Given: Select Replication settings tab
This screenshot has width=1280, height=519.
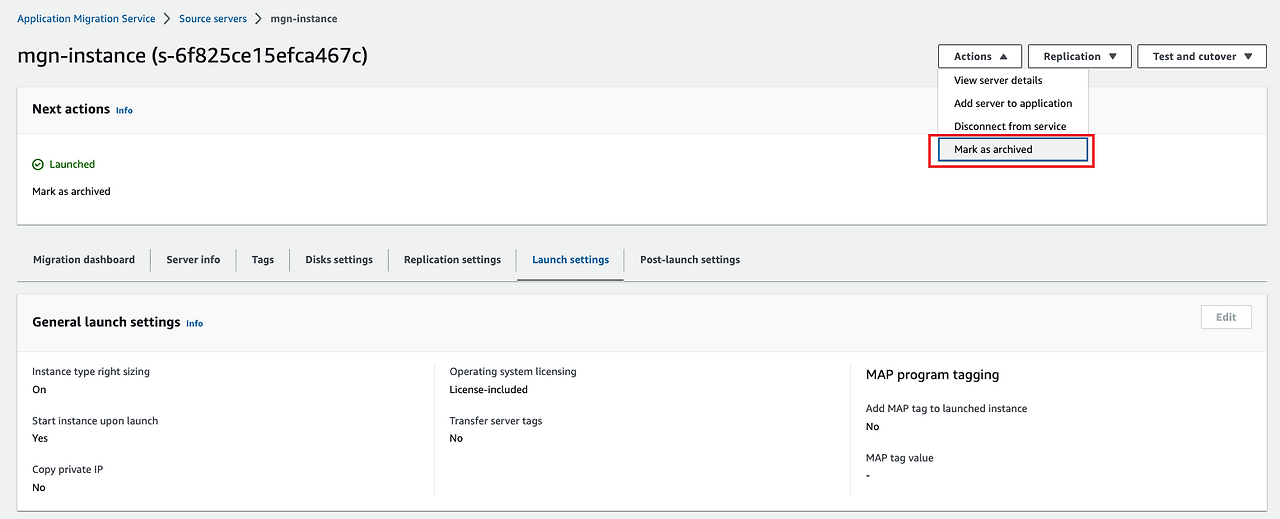Looking at the screenshot, I should click(x=452, y=260).
